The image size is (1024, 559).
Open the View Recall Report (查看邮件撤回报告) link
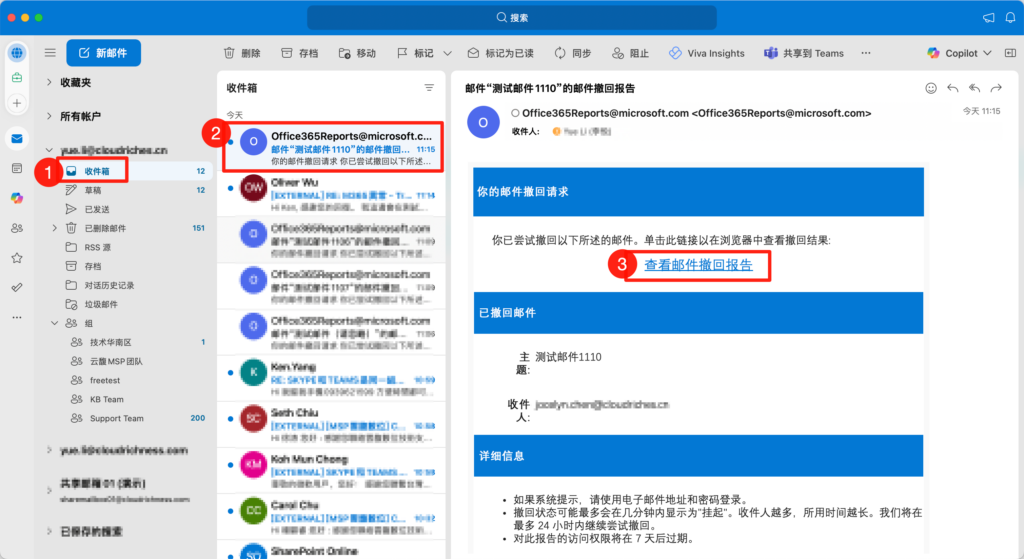[x=697, y=265]
